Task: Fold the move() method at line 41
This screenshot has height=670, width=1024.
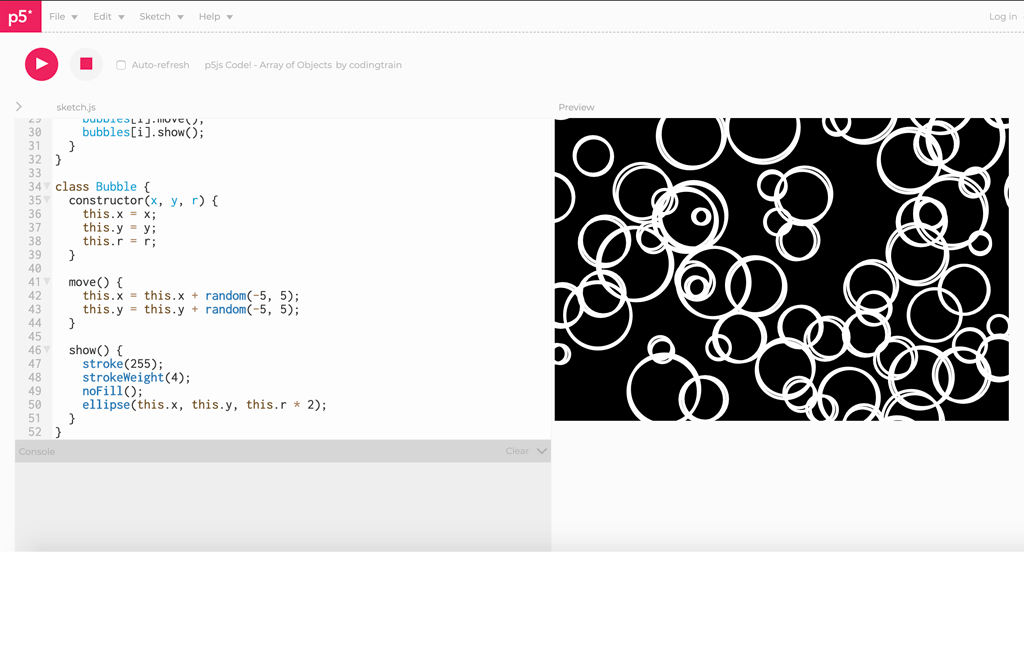Action: pyautogui.click(x=47, y=282)
